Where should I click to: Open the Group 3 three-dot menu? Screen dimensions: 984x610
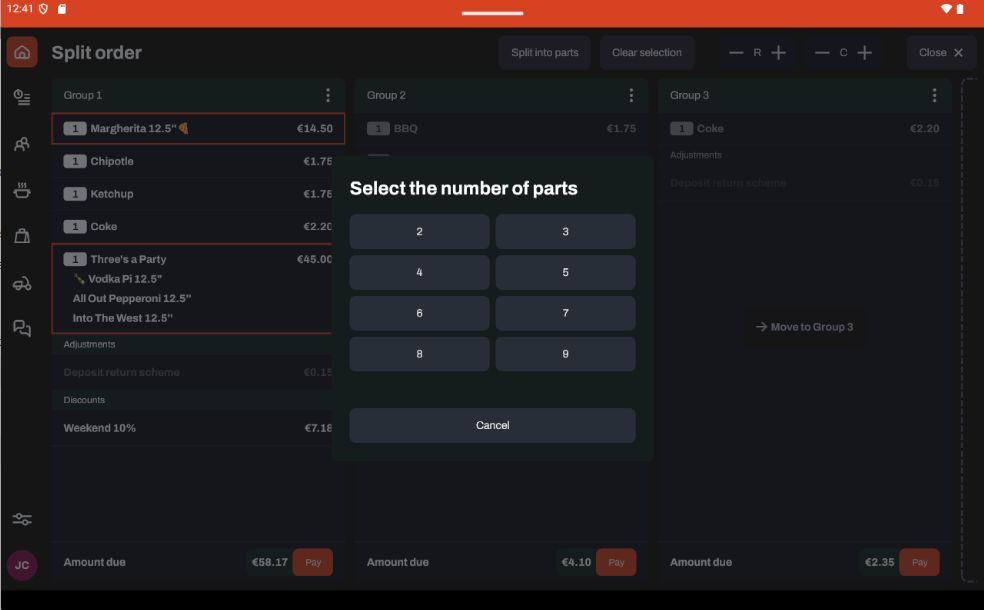[934, 95]
